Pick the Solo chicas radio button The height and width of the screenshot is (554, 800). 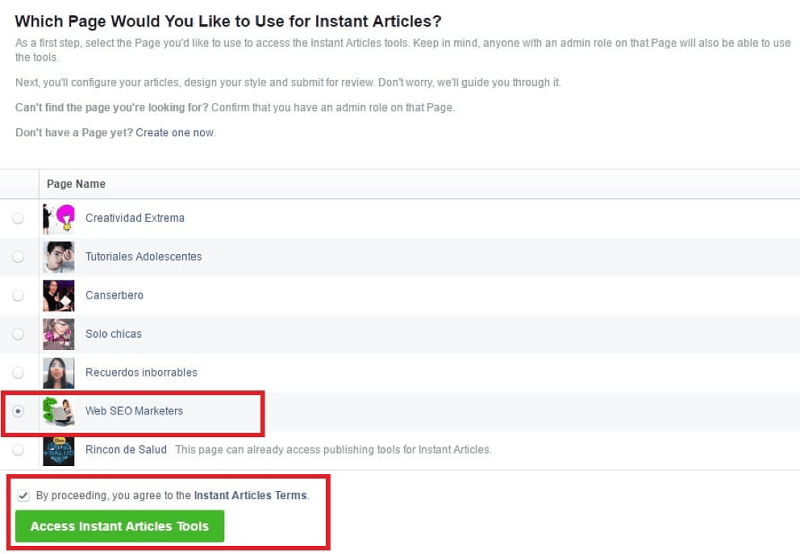pyautogui.click(x=18, y=334)
